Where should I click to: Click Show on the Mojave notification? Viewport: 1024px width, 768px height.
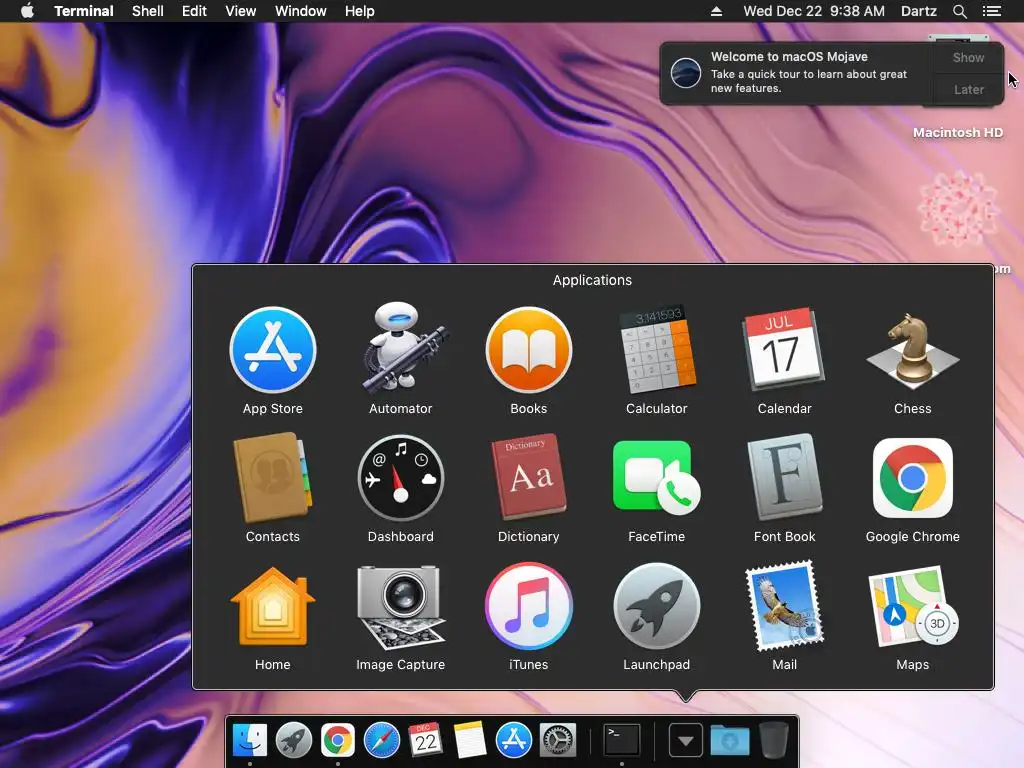click(968, 57)
